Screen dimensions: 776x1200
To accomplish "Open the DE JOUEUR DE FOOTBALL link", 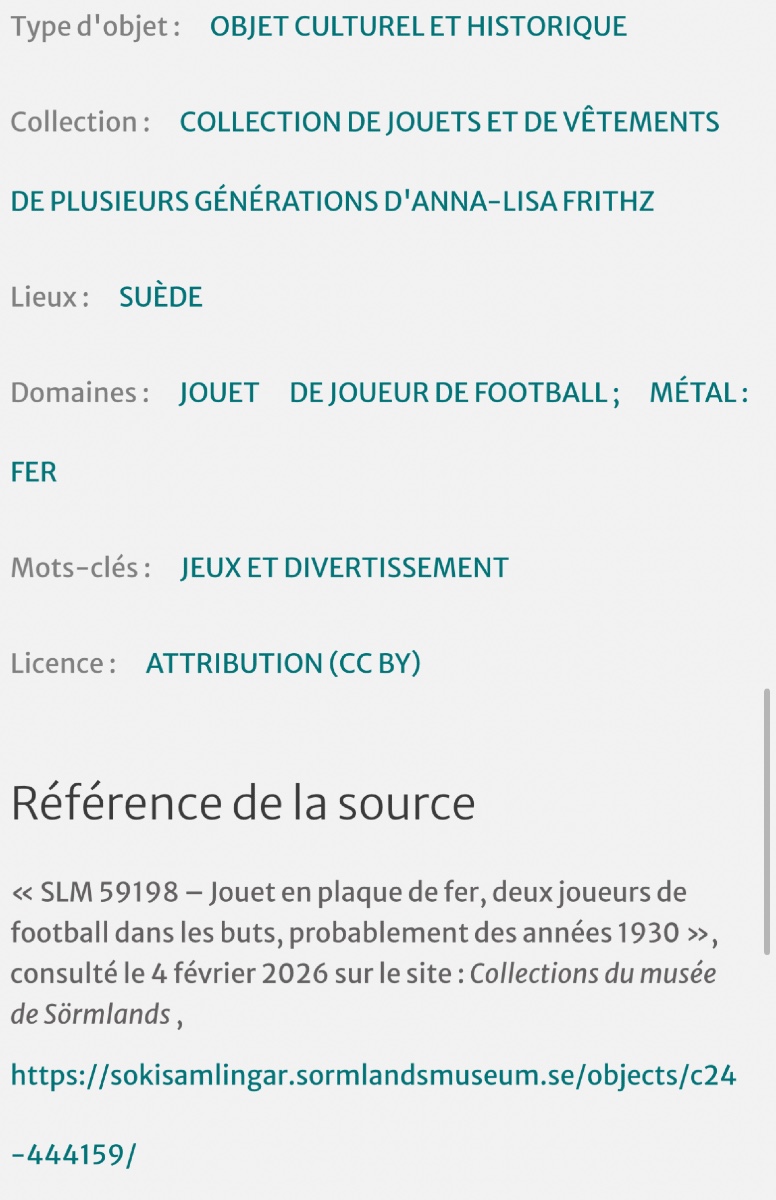I will tap(454, 393).
